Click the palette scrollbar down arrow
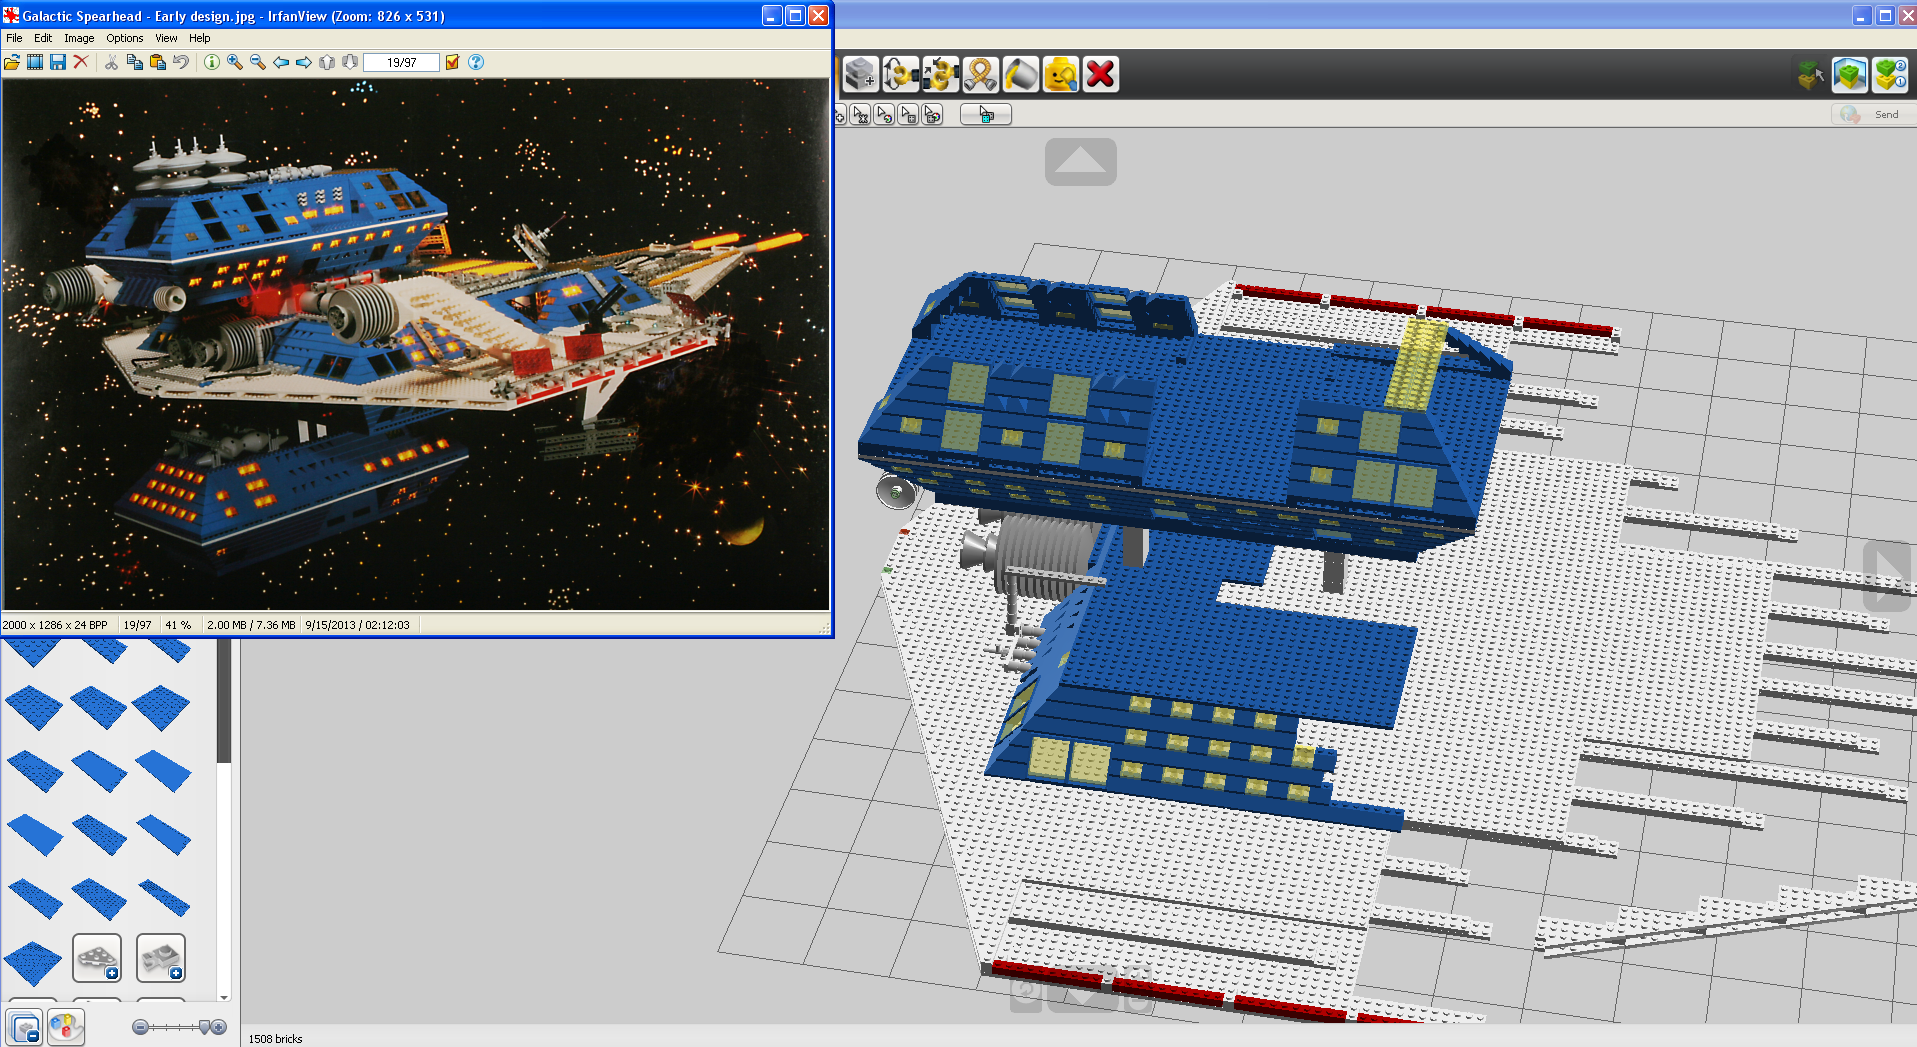Screen dimensions: 1917x1047 click(224, 997)
